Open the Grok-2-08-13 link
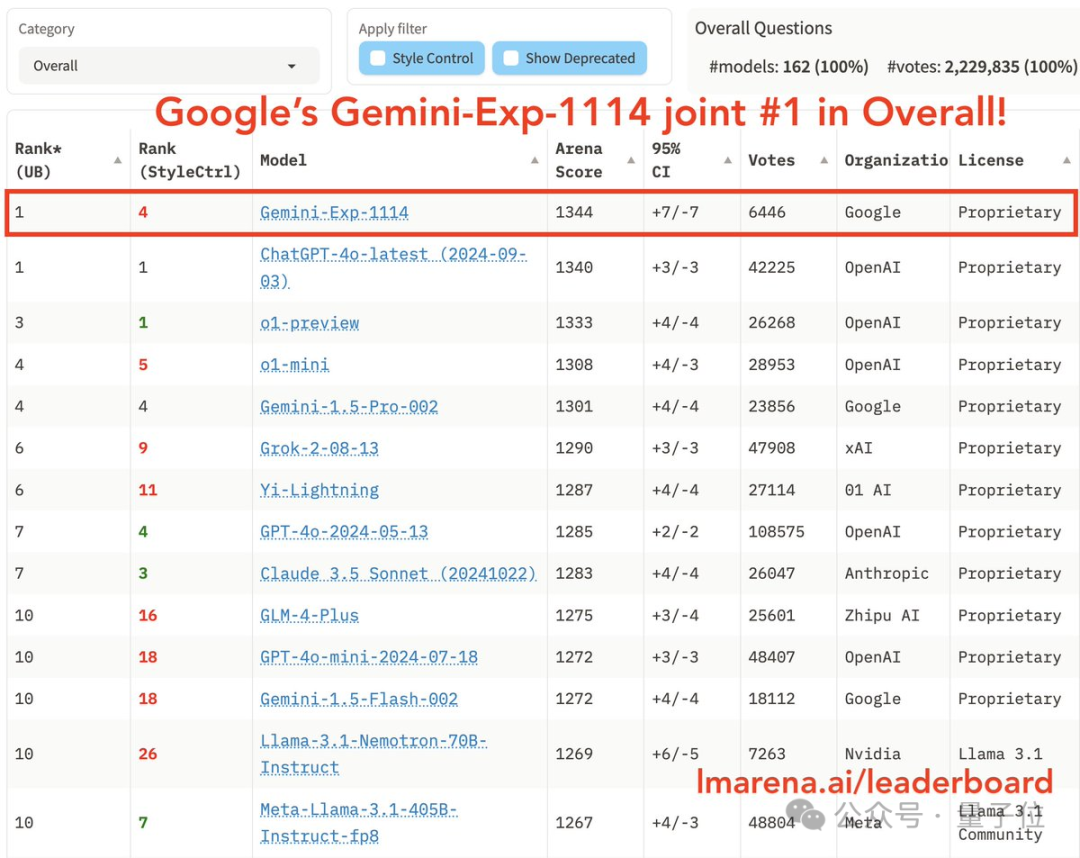This screenshot has width=1080, height=858. pos(319,448)
